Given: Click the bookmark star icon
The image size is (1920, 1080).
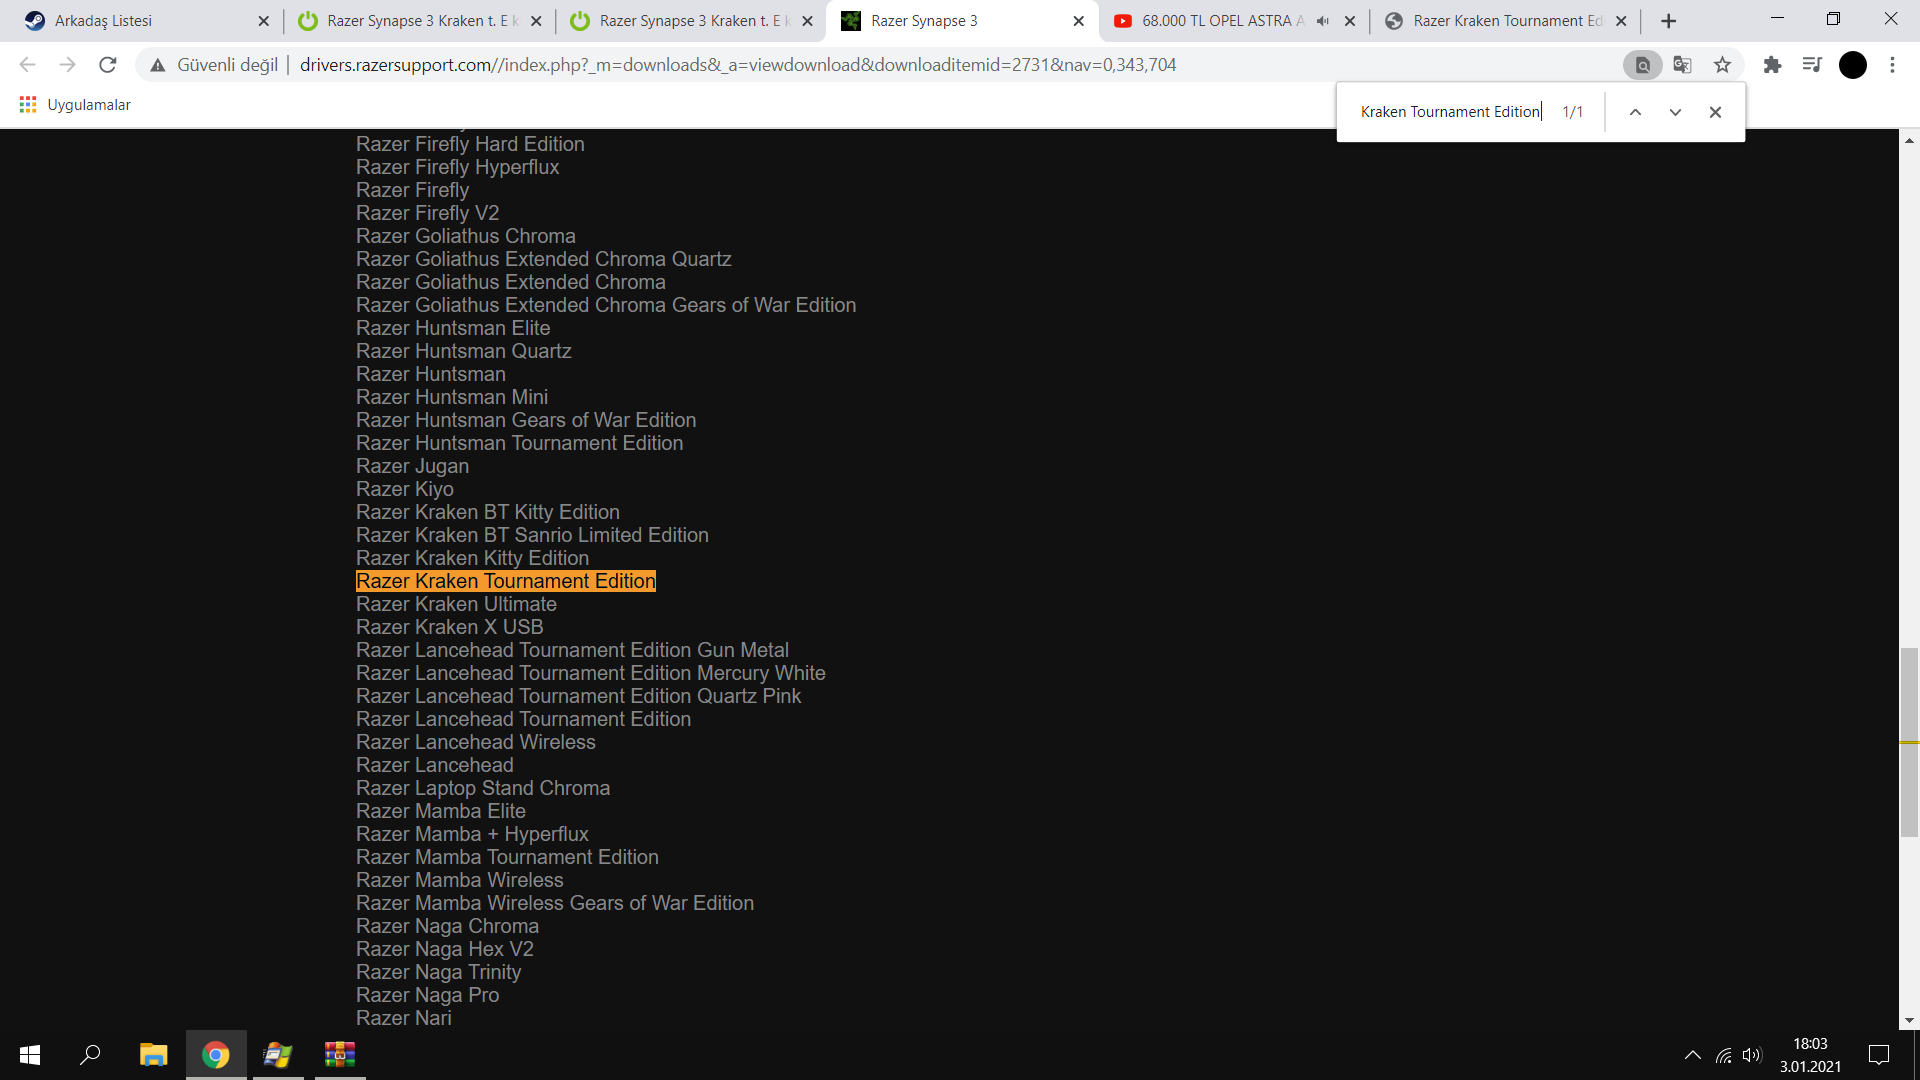Looking at the screenshot, I should (x=1722, y=65).
